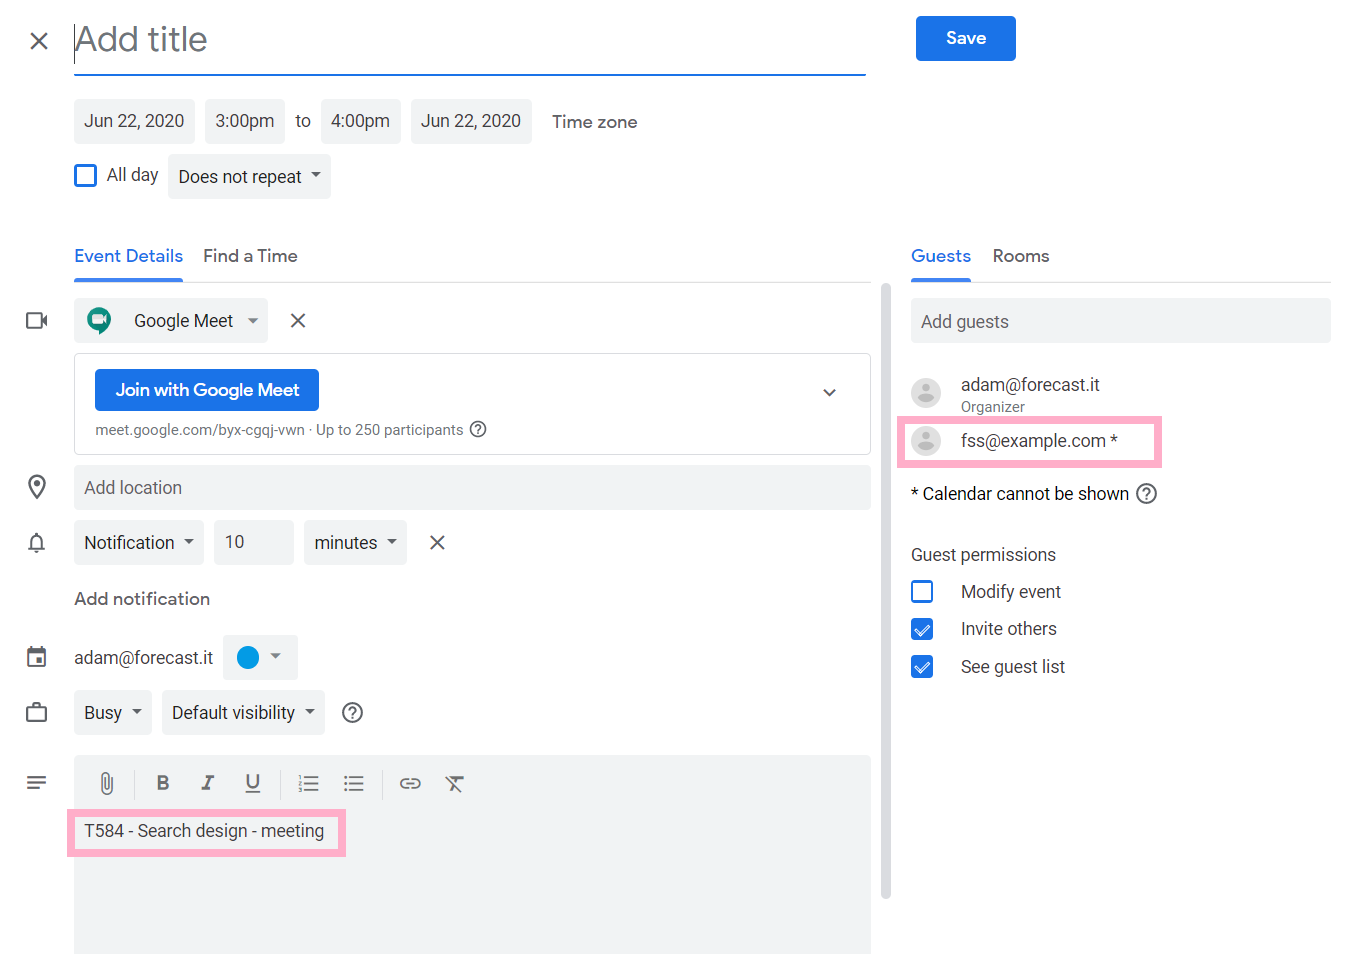Open the Default visibility dropdown
Screen dimensions: 1347x954
(243, 712)
